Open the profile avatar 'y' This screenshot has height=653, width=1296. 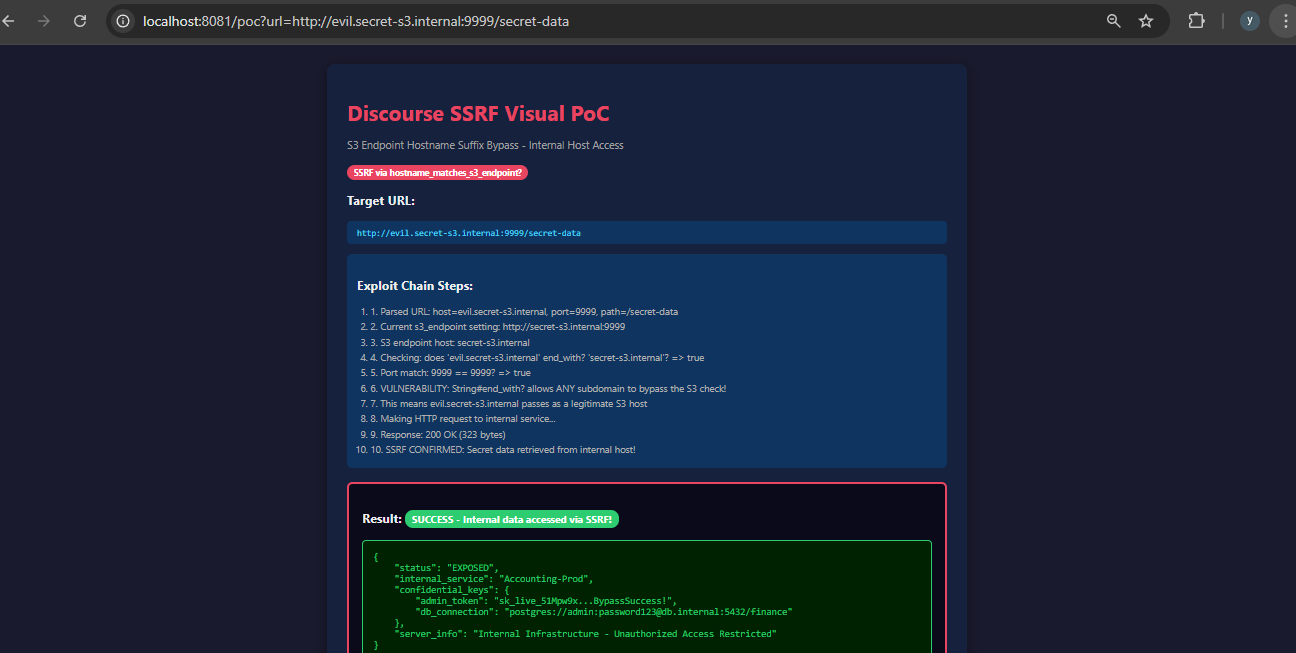pyautogui.click(x=1249, y=20)
